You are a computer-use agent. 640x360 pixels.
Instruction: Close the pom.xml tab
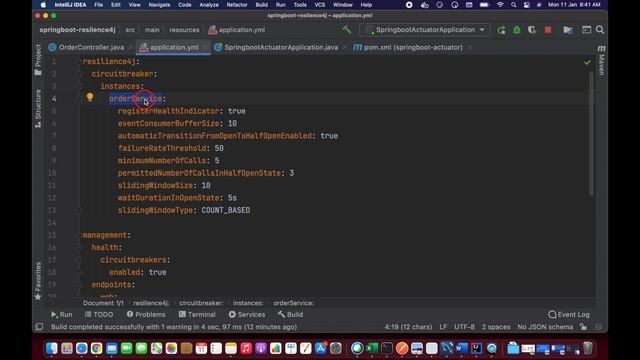tap(470, 48)
